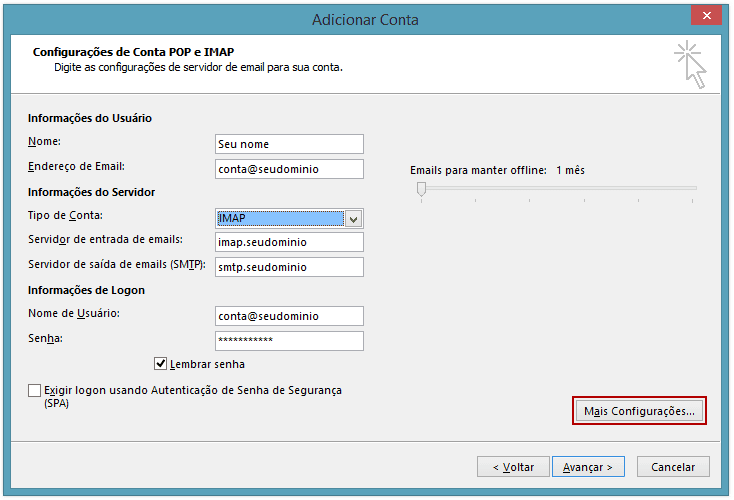The width and height of the screenshot is (734, 500).
Task: Click the cursor wizard icon in header
Action: pyautogui.click(x=690, y=65)
